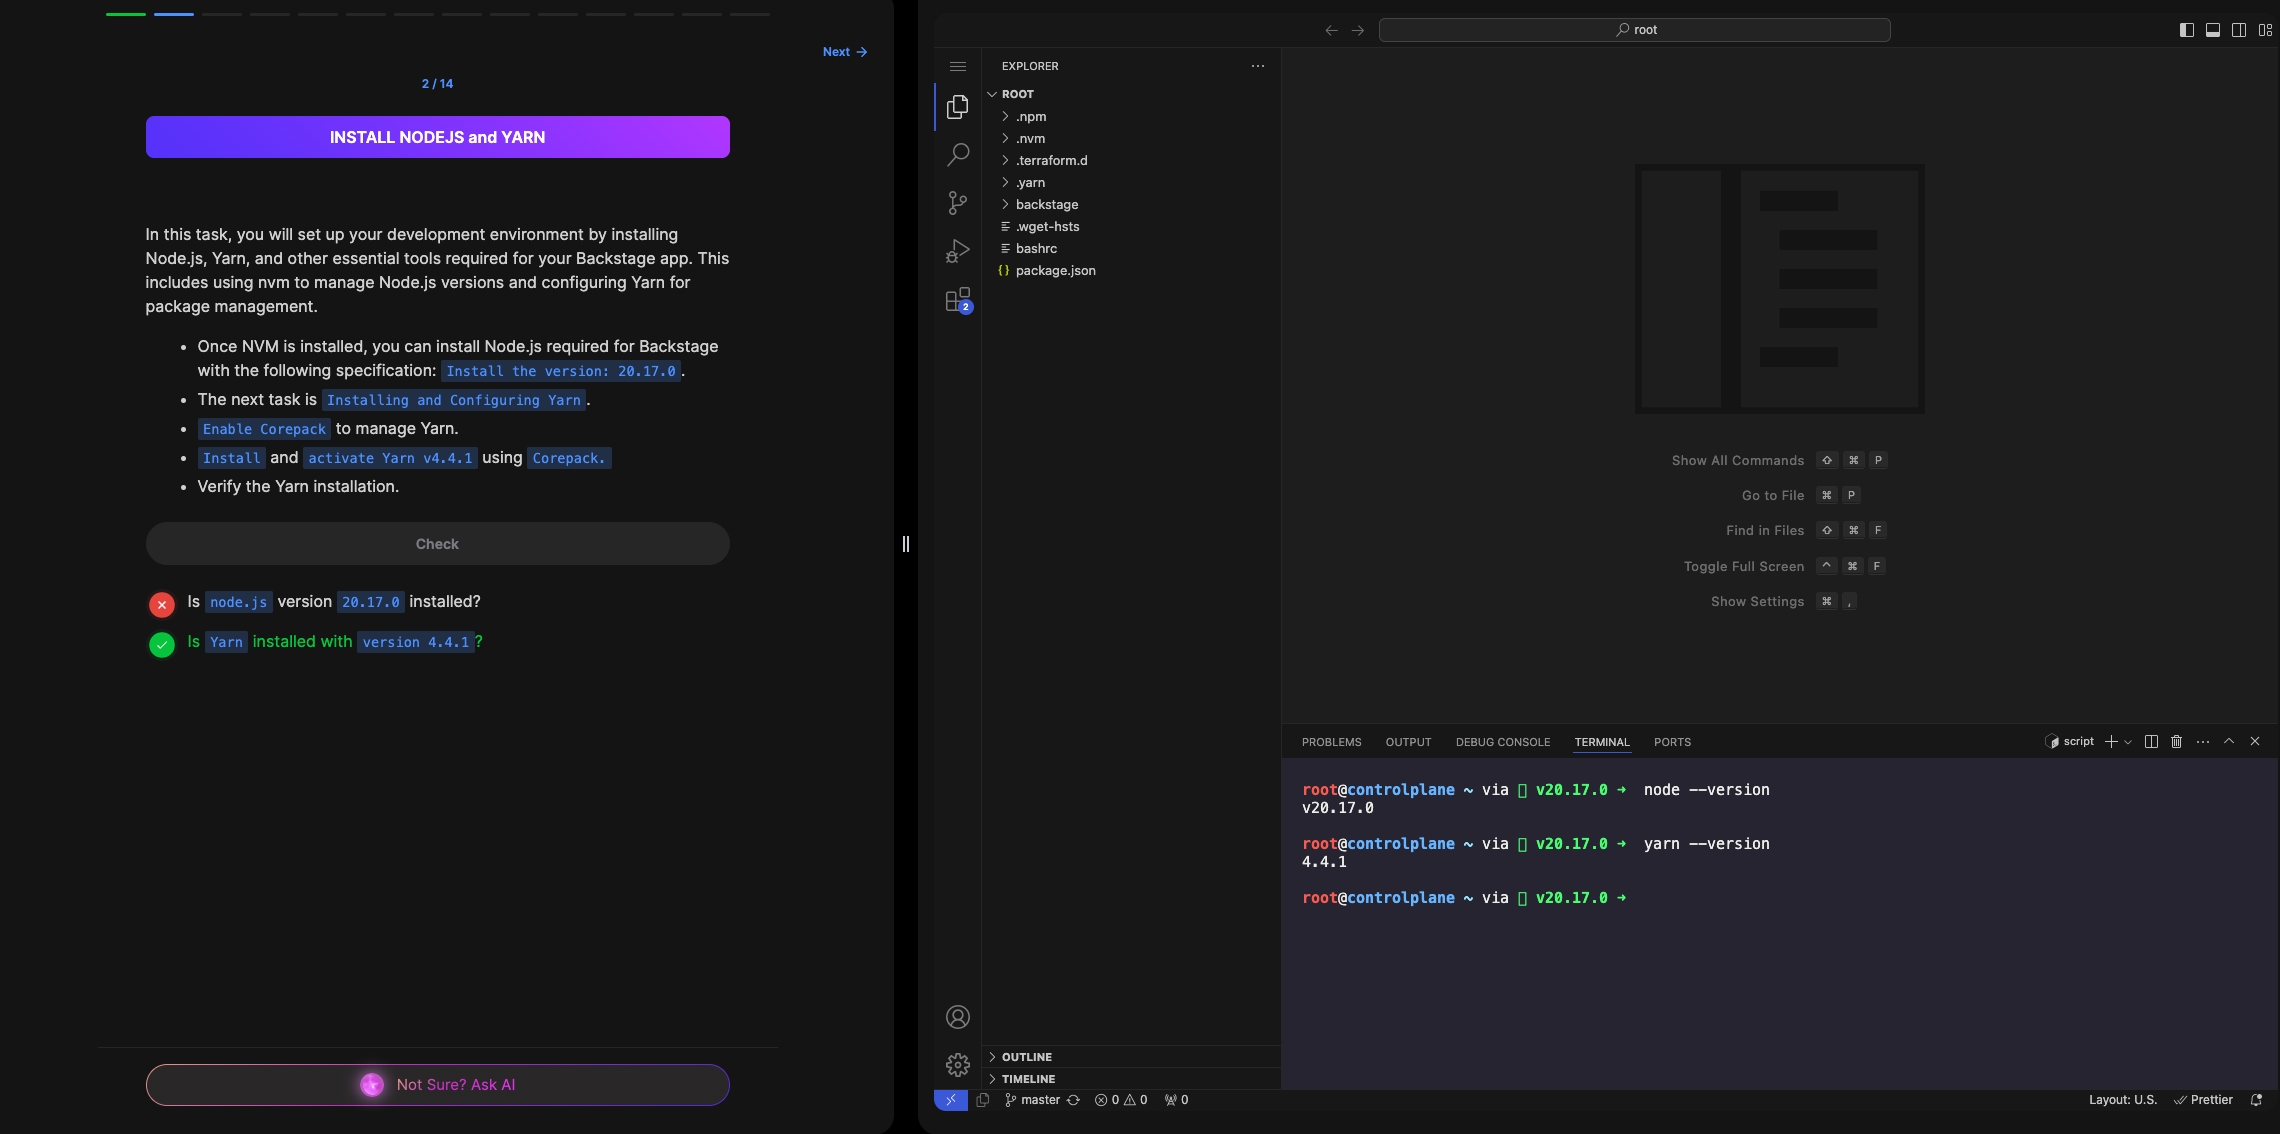Screen dimensions: 2280x1134
Task: Open the Search view icon
Action: (957, 154)
